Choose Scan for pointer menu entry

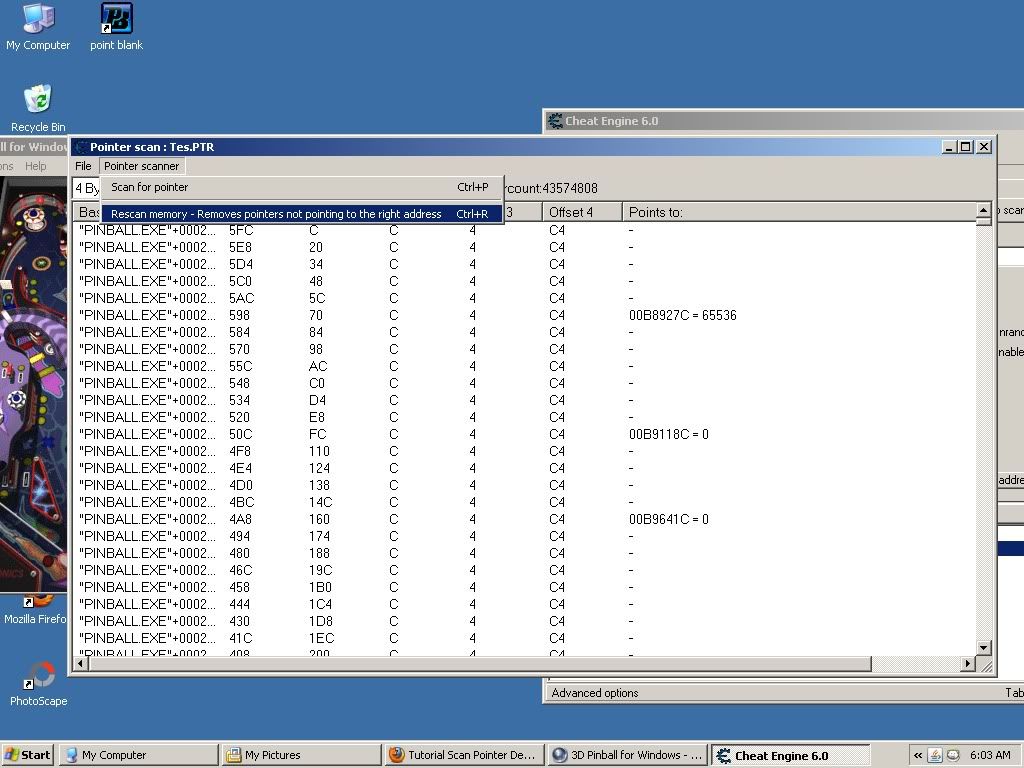(300, 187)
